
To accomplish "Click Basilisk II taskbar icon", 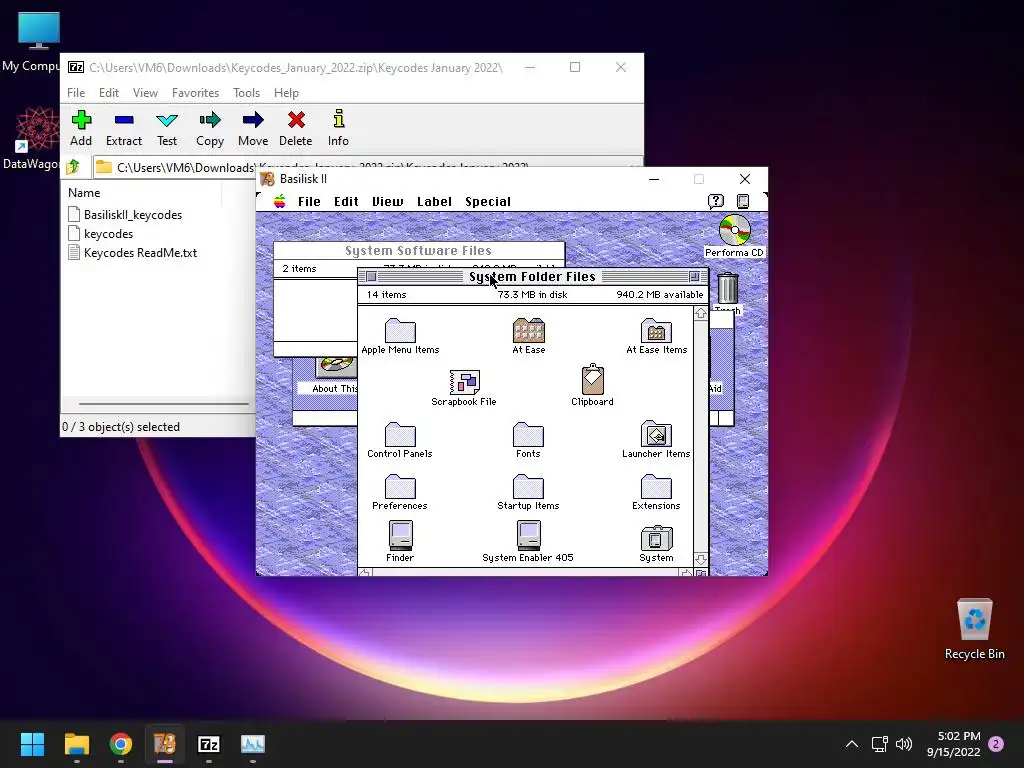I will click(x=165, y=744).
